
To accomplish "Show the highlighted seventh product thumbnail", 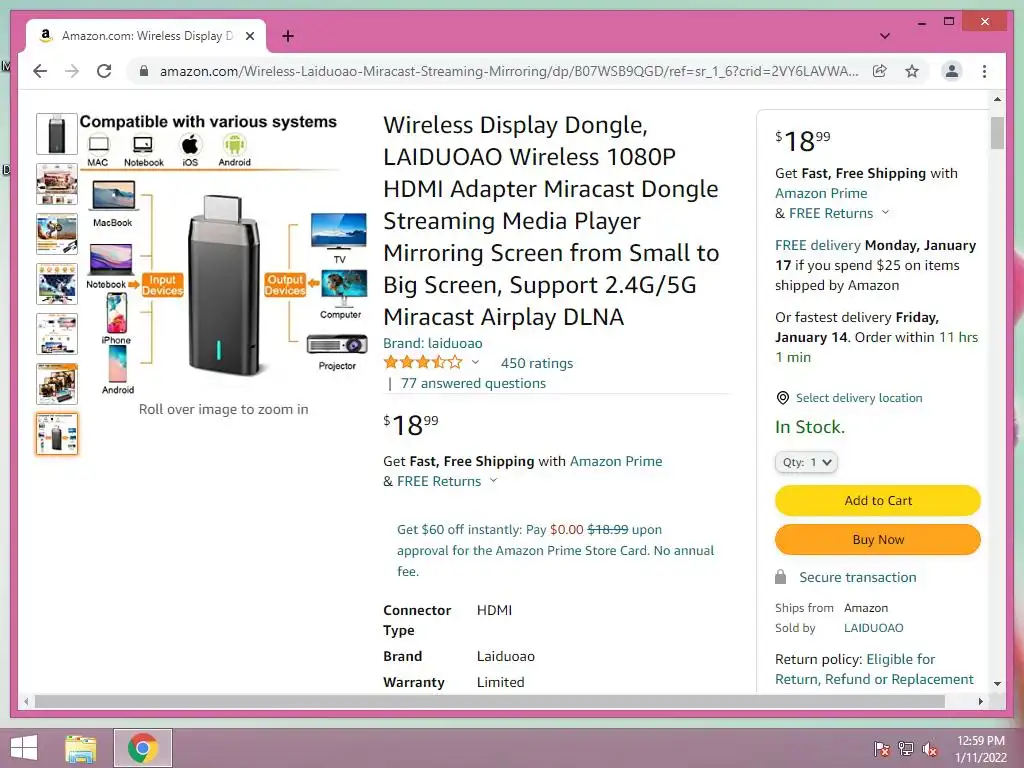I will tap(57, 434).
